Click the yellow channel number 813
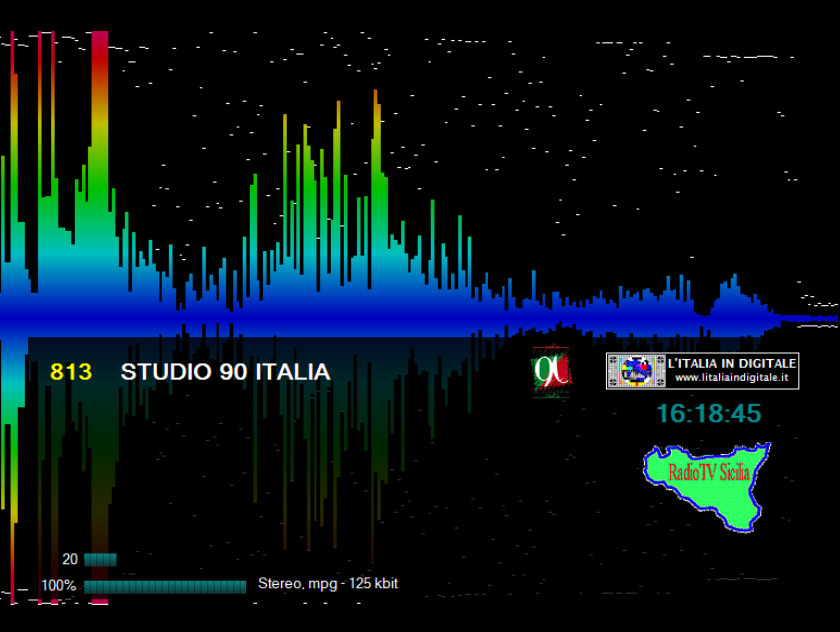Viewport: 840px width, 632px height. (70, 372)
